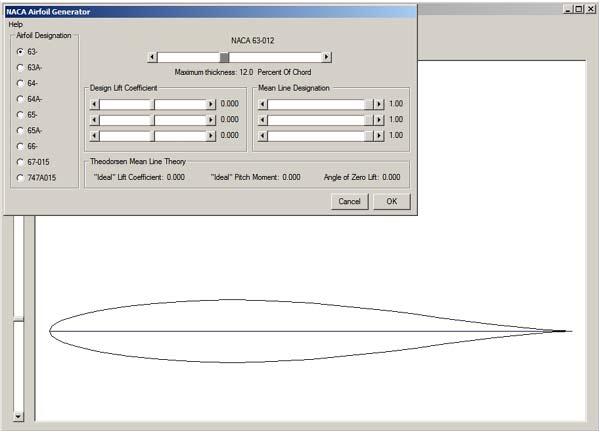This screenshot has width=600, height=432.
Task: Click left arrow of third Mean Line scrollbar
Action: [x=262, y=135]
